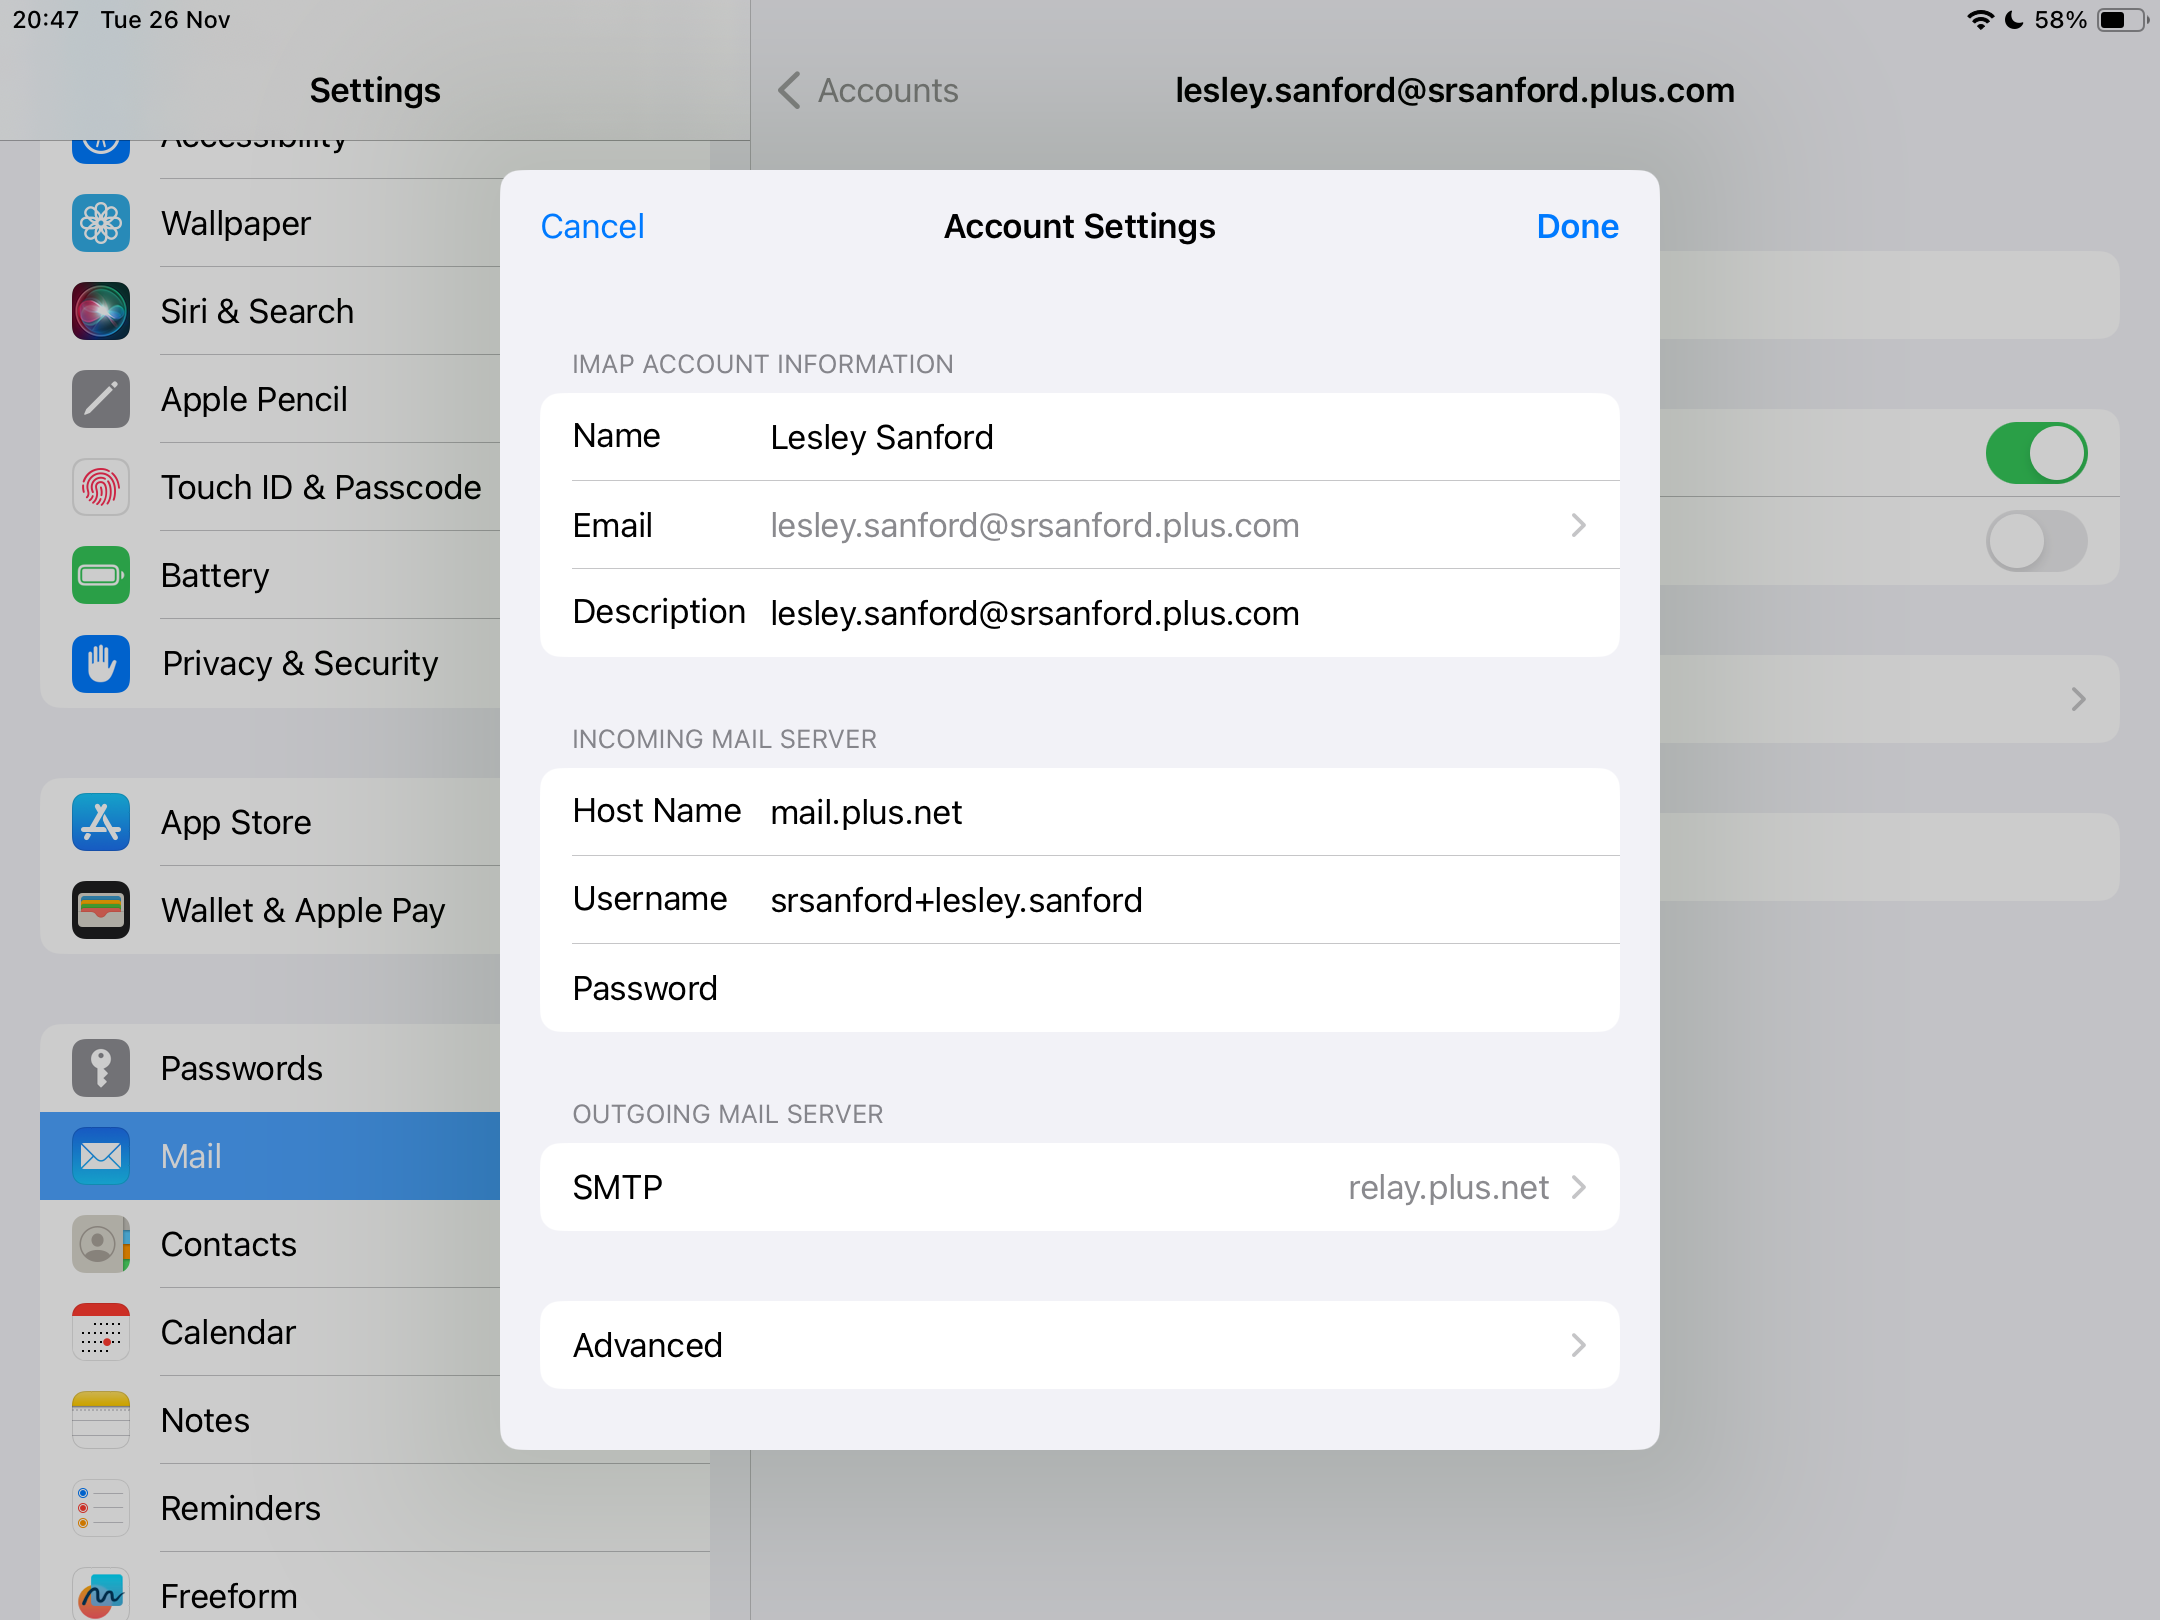Go back via Accounts chevron
The height and width of the screenshot is (1620, 2160).
789,90
